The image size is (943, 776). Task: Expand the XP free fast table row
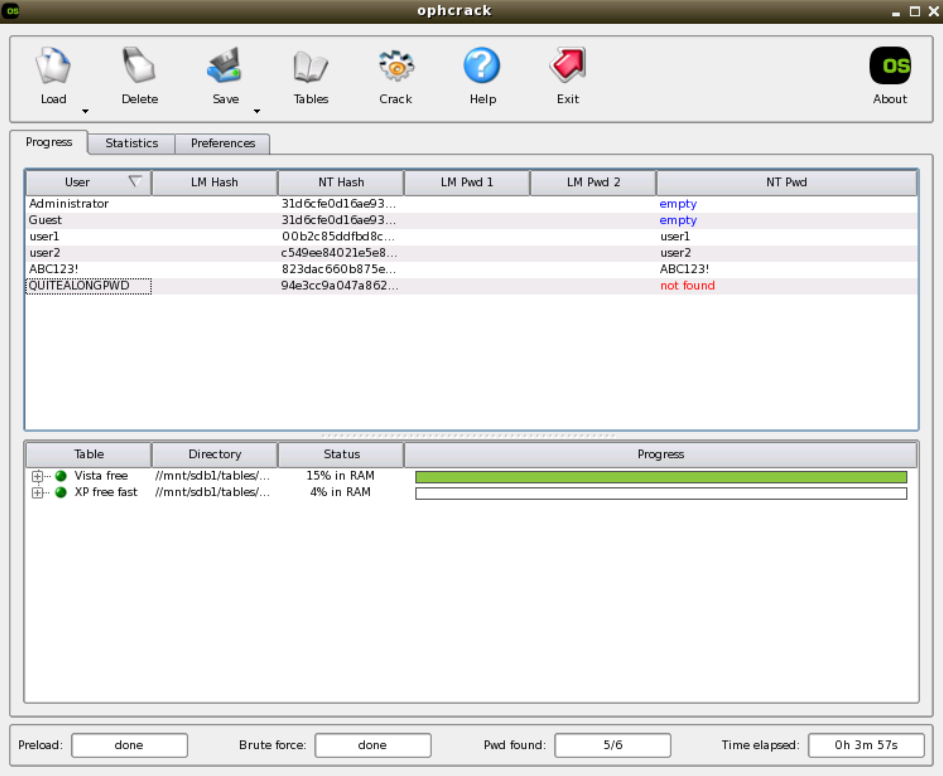[x=37, y=493]
